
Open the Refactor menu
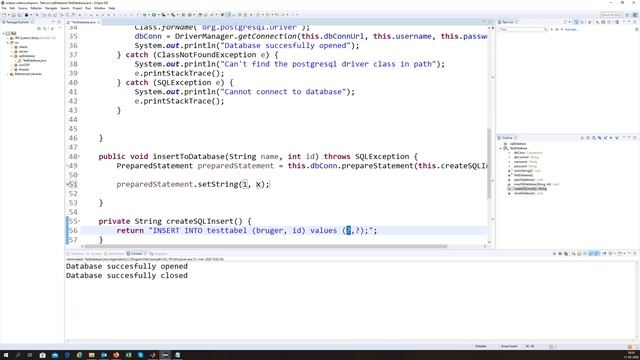[x=36, y=8]
